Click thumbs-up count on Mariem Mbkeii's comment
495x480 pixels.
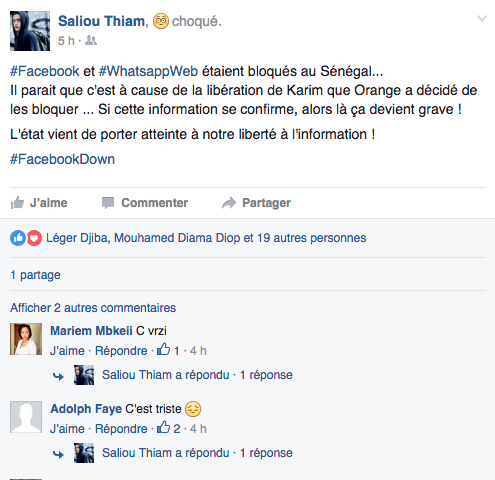tap(168, 350)
